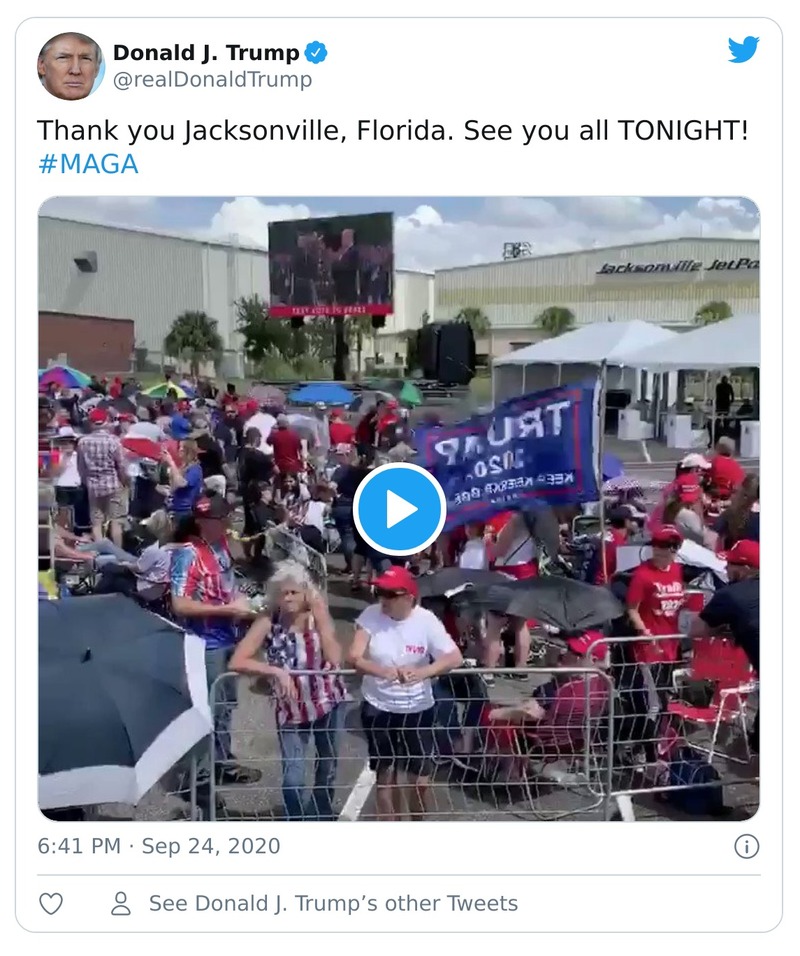The image size is (800, 956).
Task: Click the Jacksonville JetPort building sign in video
Action: 676,266
